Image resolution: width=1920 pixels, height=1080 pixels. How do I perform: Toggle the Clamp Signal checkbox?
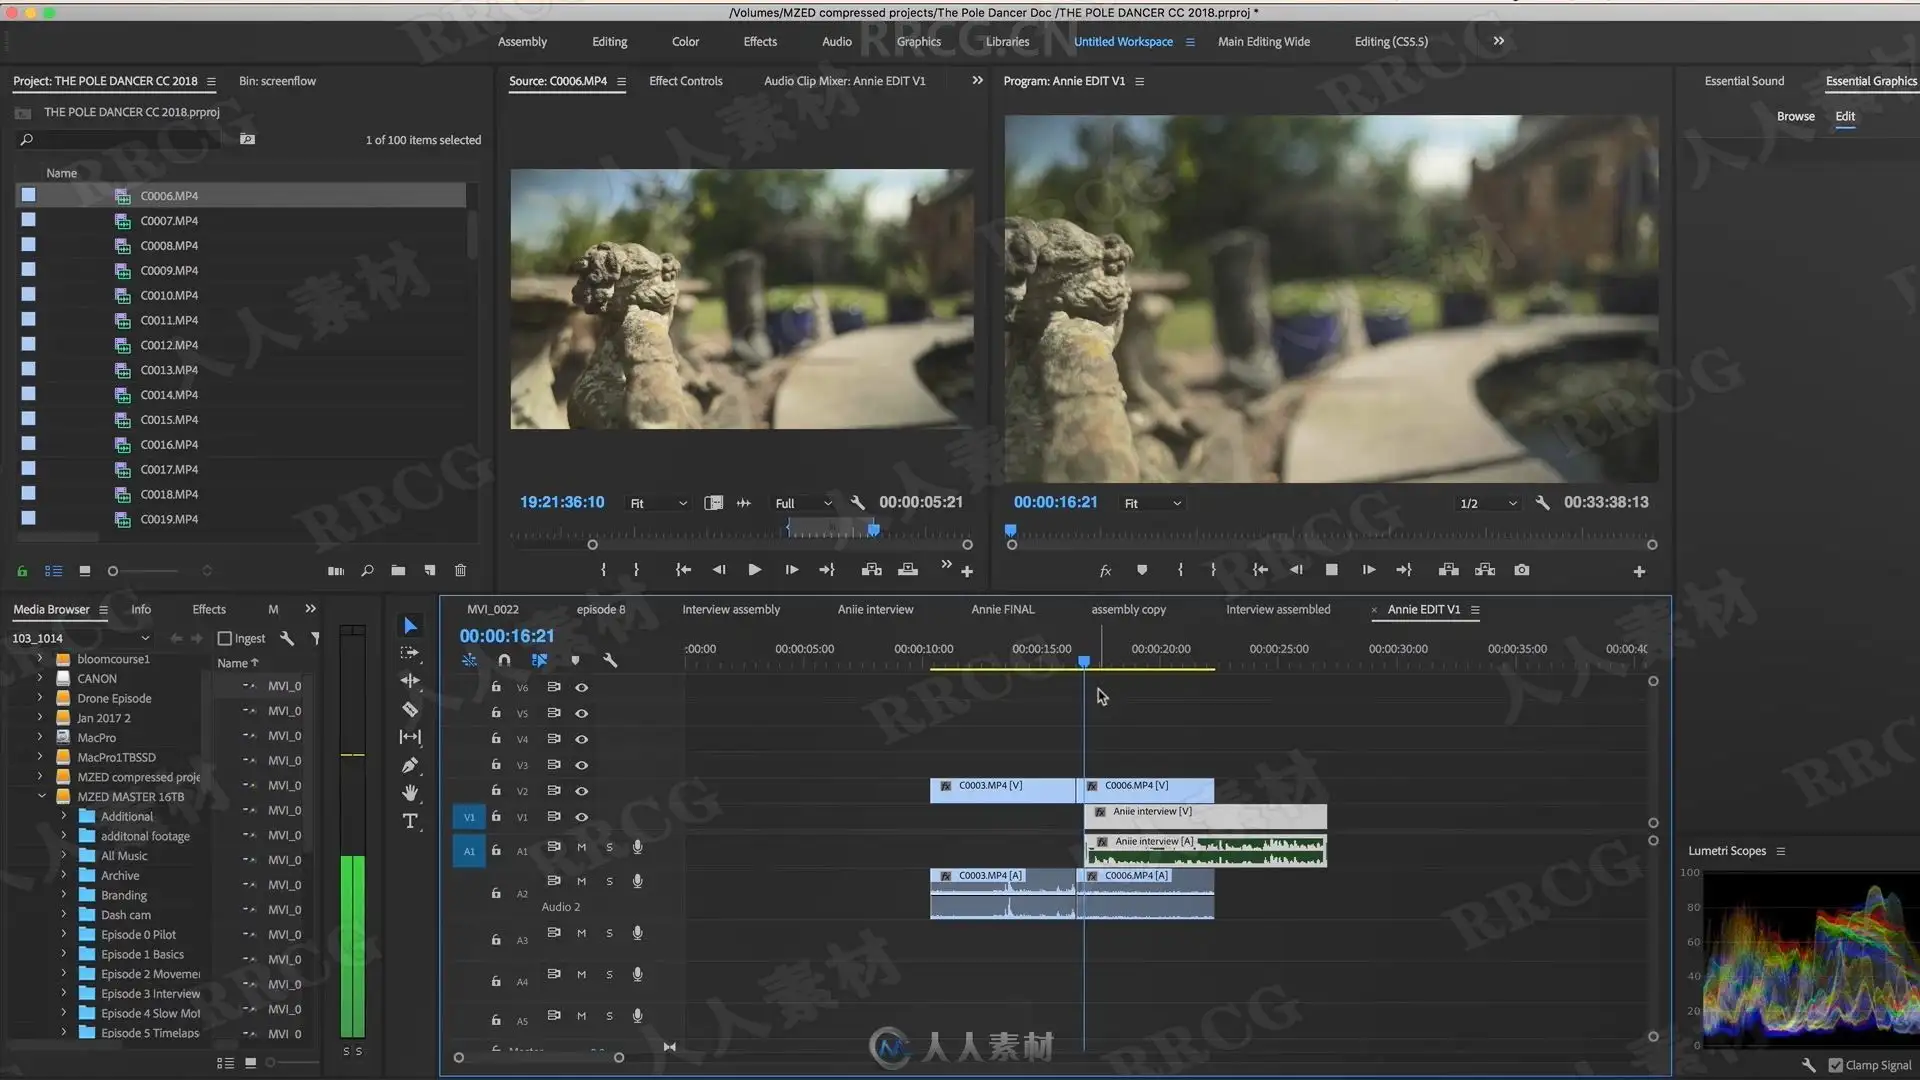(1835, 1065)
